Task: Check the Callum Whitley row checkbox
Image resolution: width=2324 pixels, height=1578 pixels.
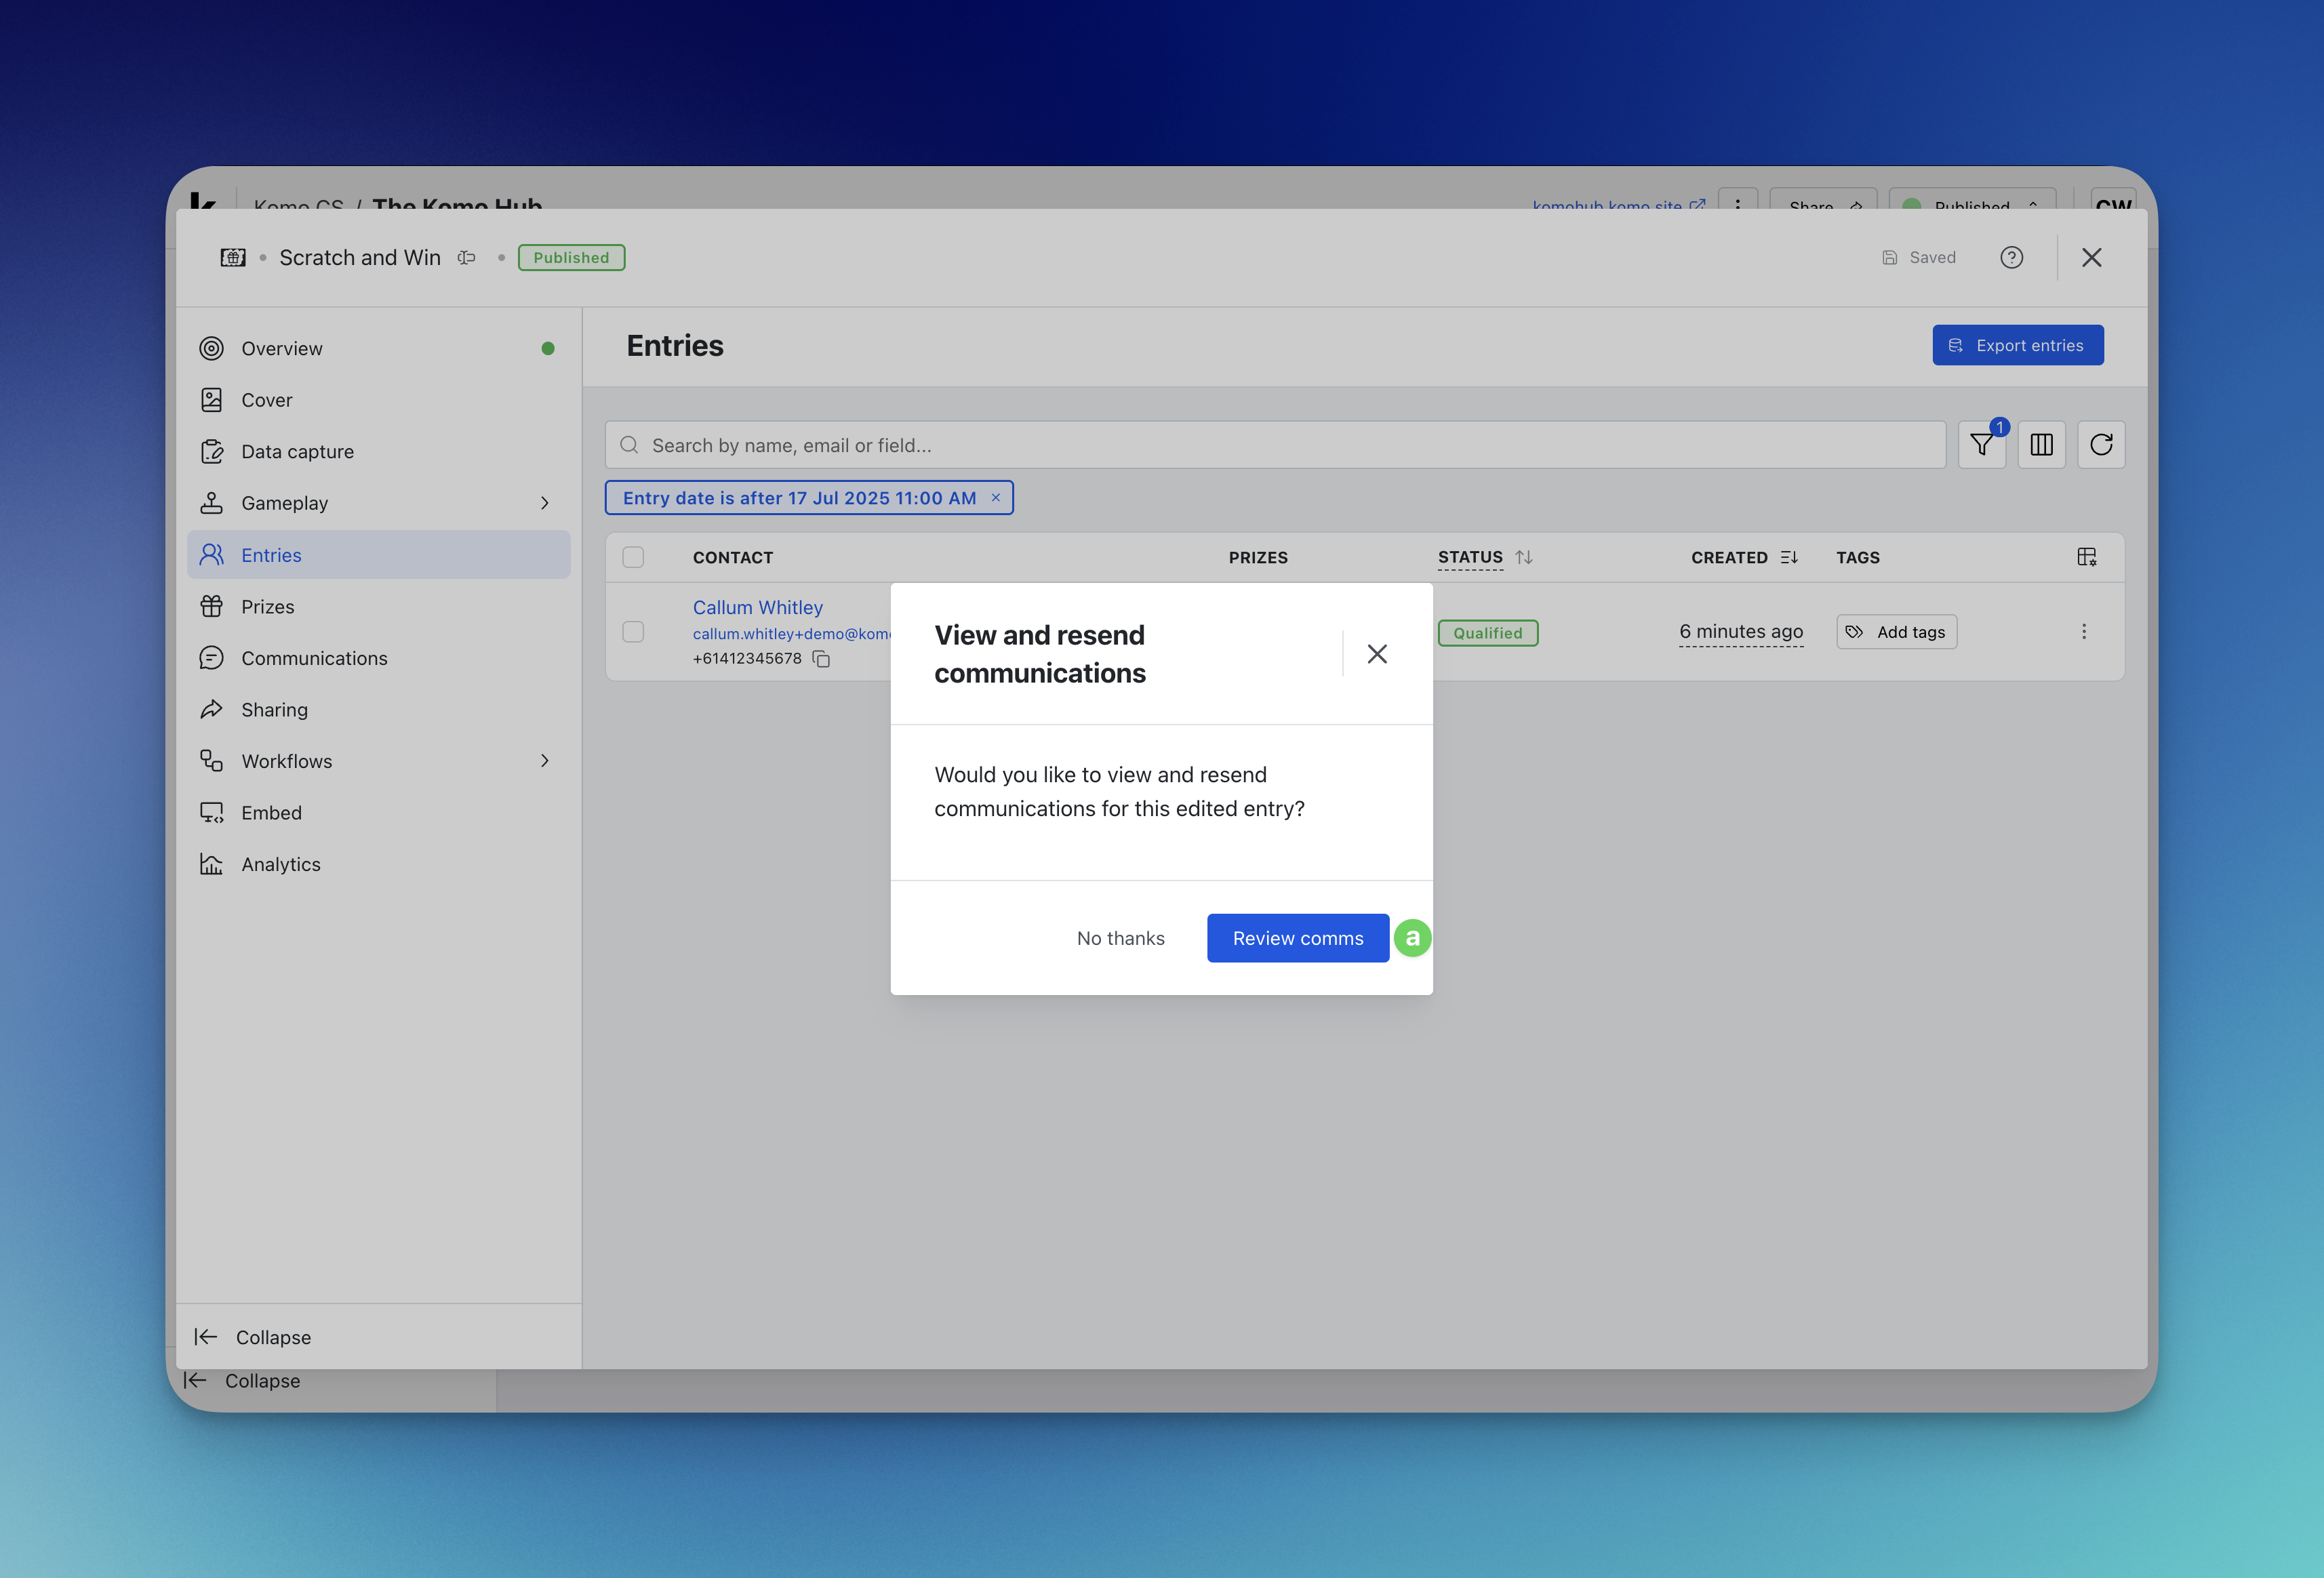Action: [633, 632]
